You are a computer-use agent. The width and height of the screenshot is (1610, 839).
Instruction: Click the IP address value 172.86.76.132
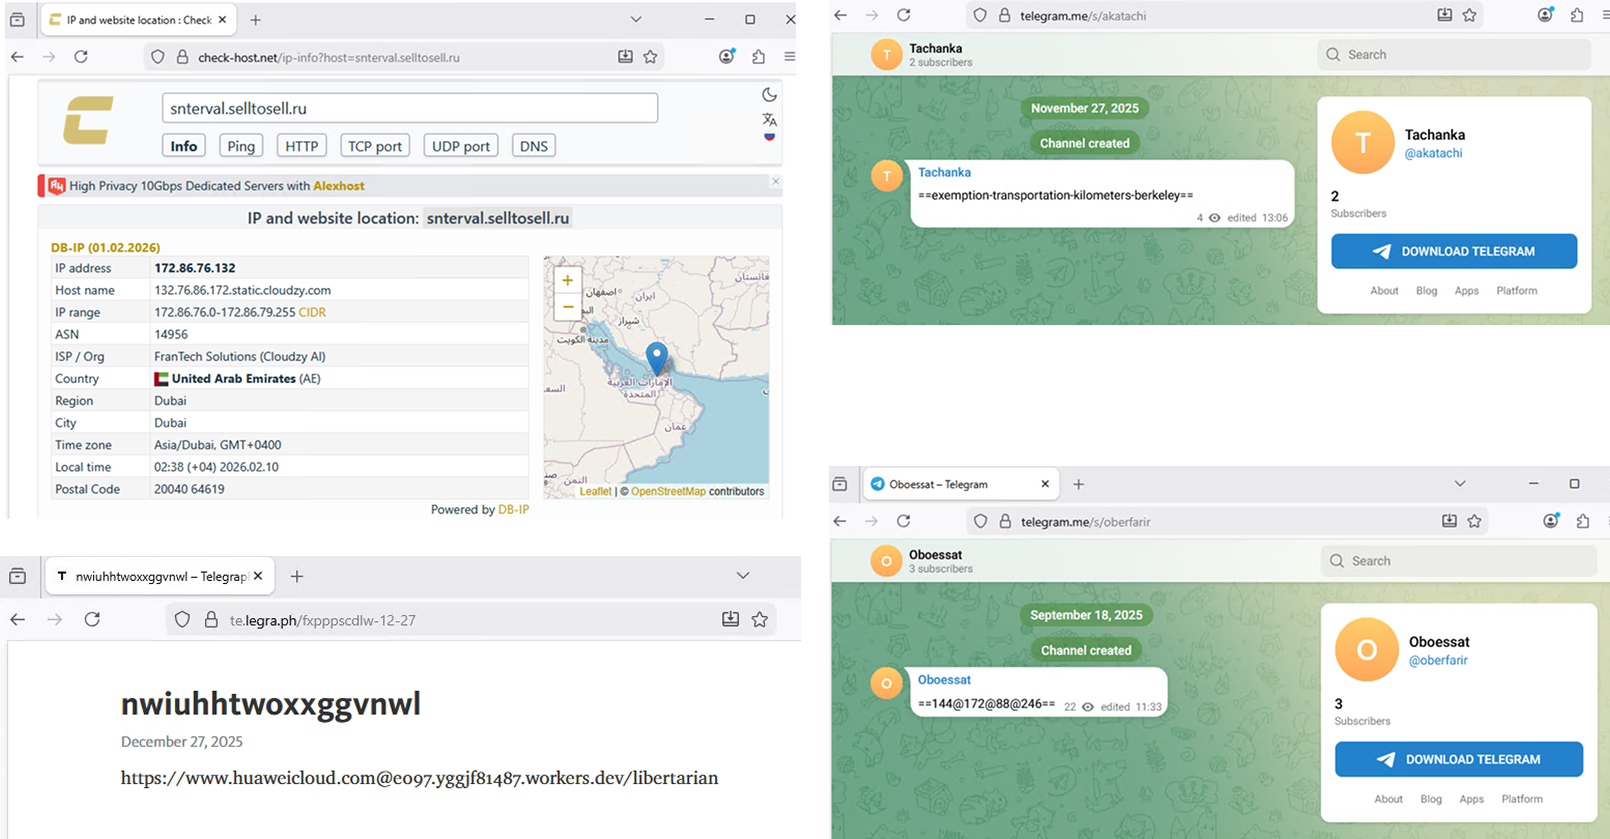point(195,268)
